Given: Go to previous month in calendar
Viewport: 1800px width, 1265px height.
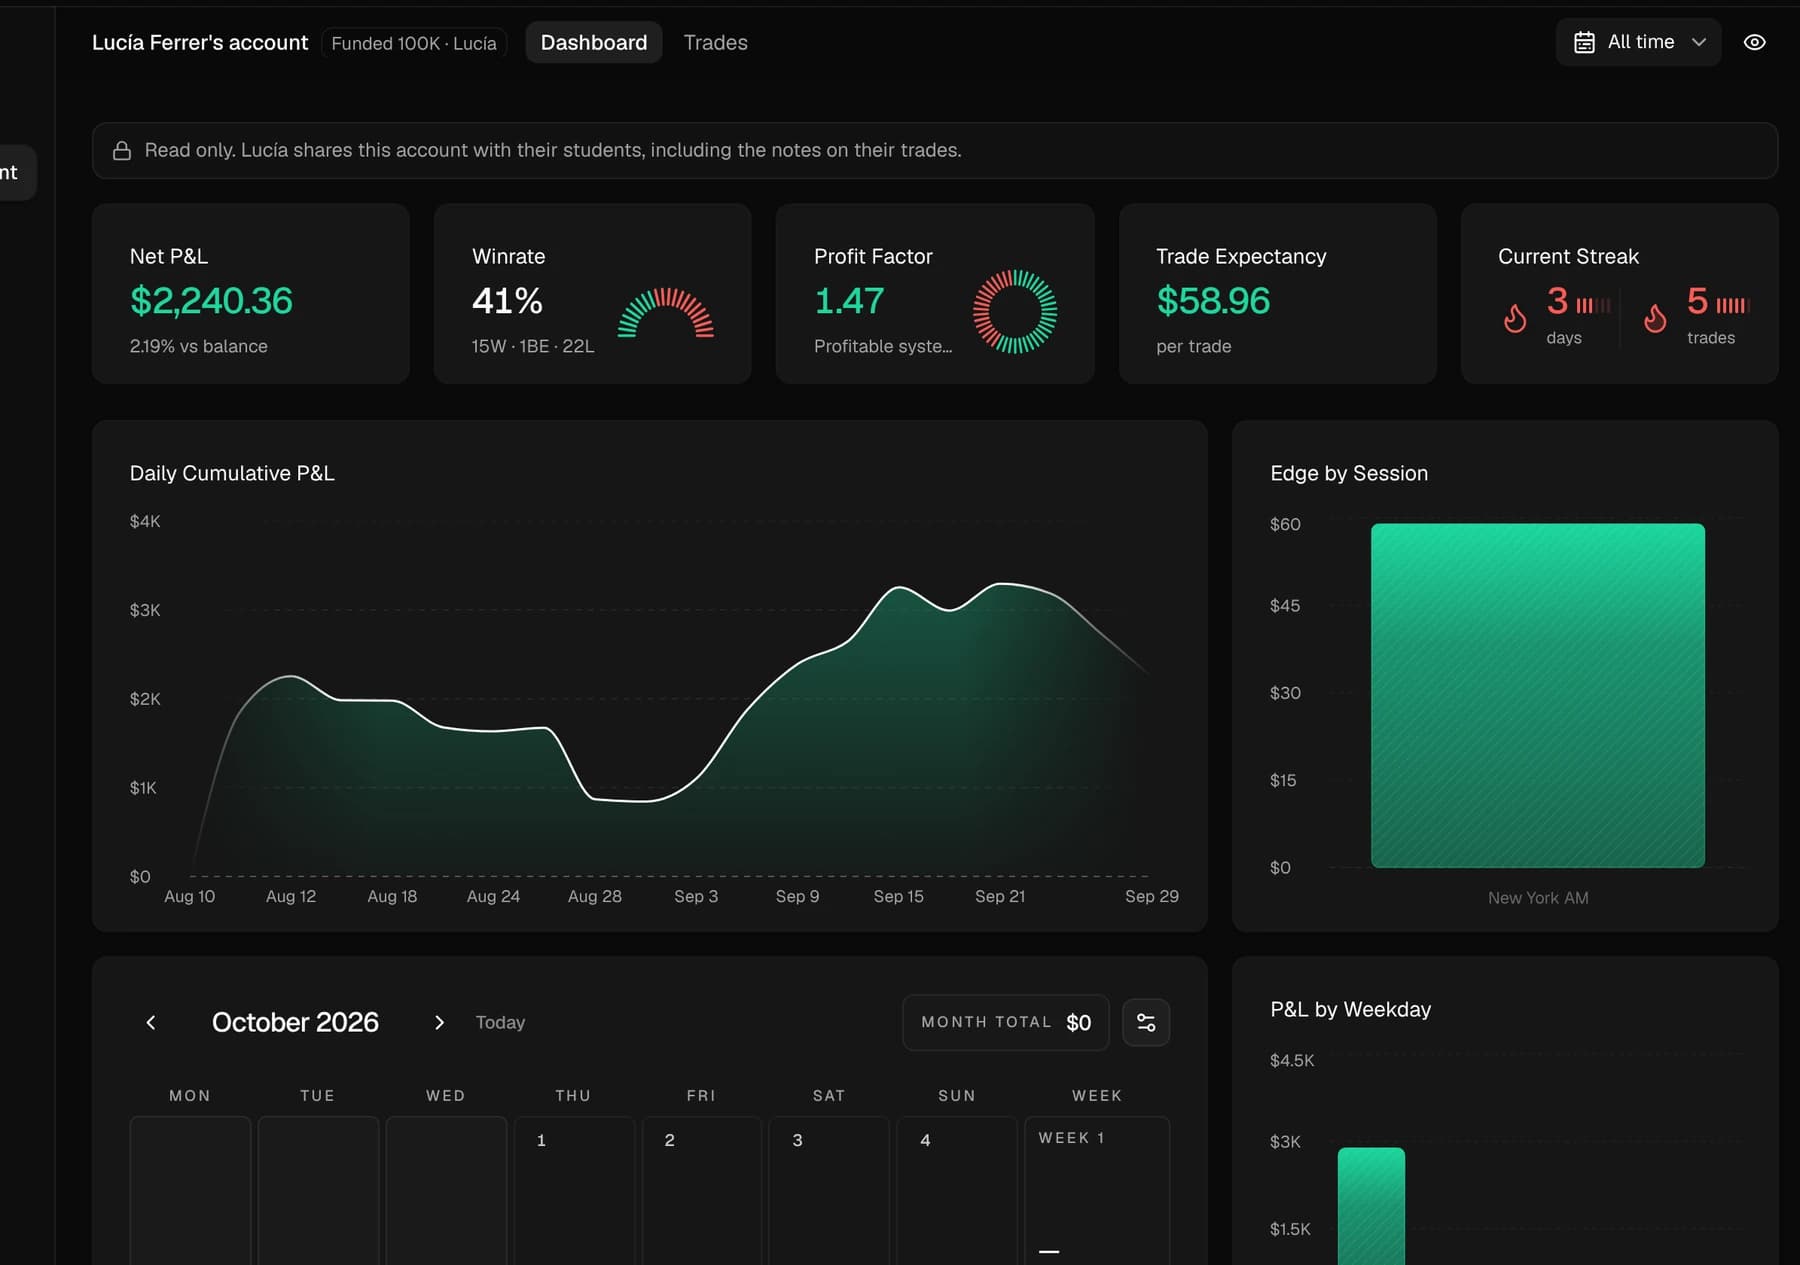Looking at the screenshot, I should 151,1022.
